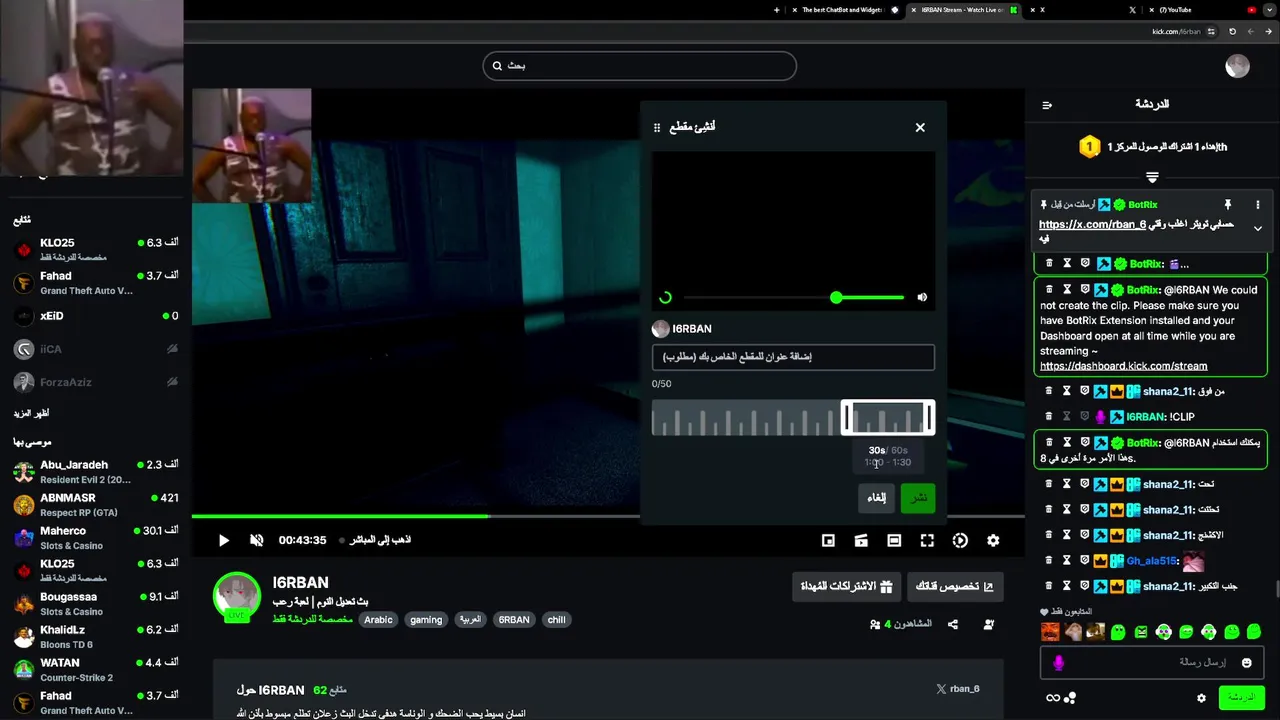Open the user-add icon beside share

[989, 624]
